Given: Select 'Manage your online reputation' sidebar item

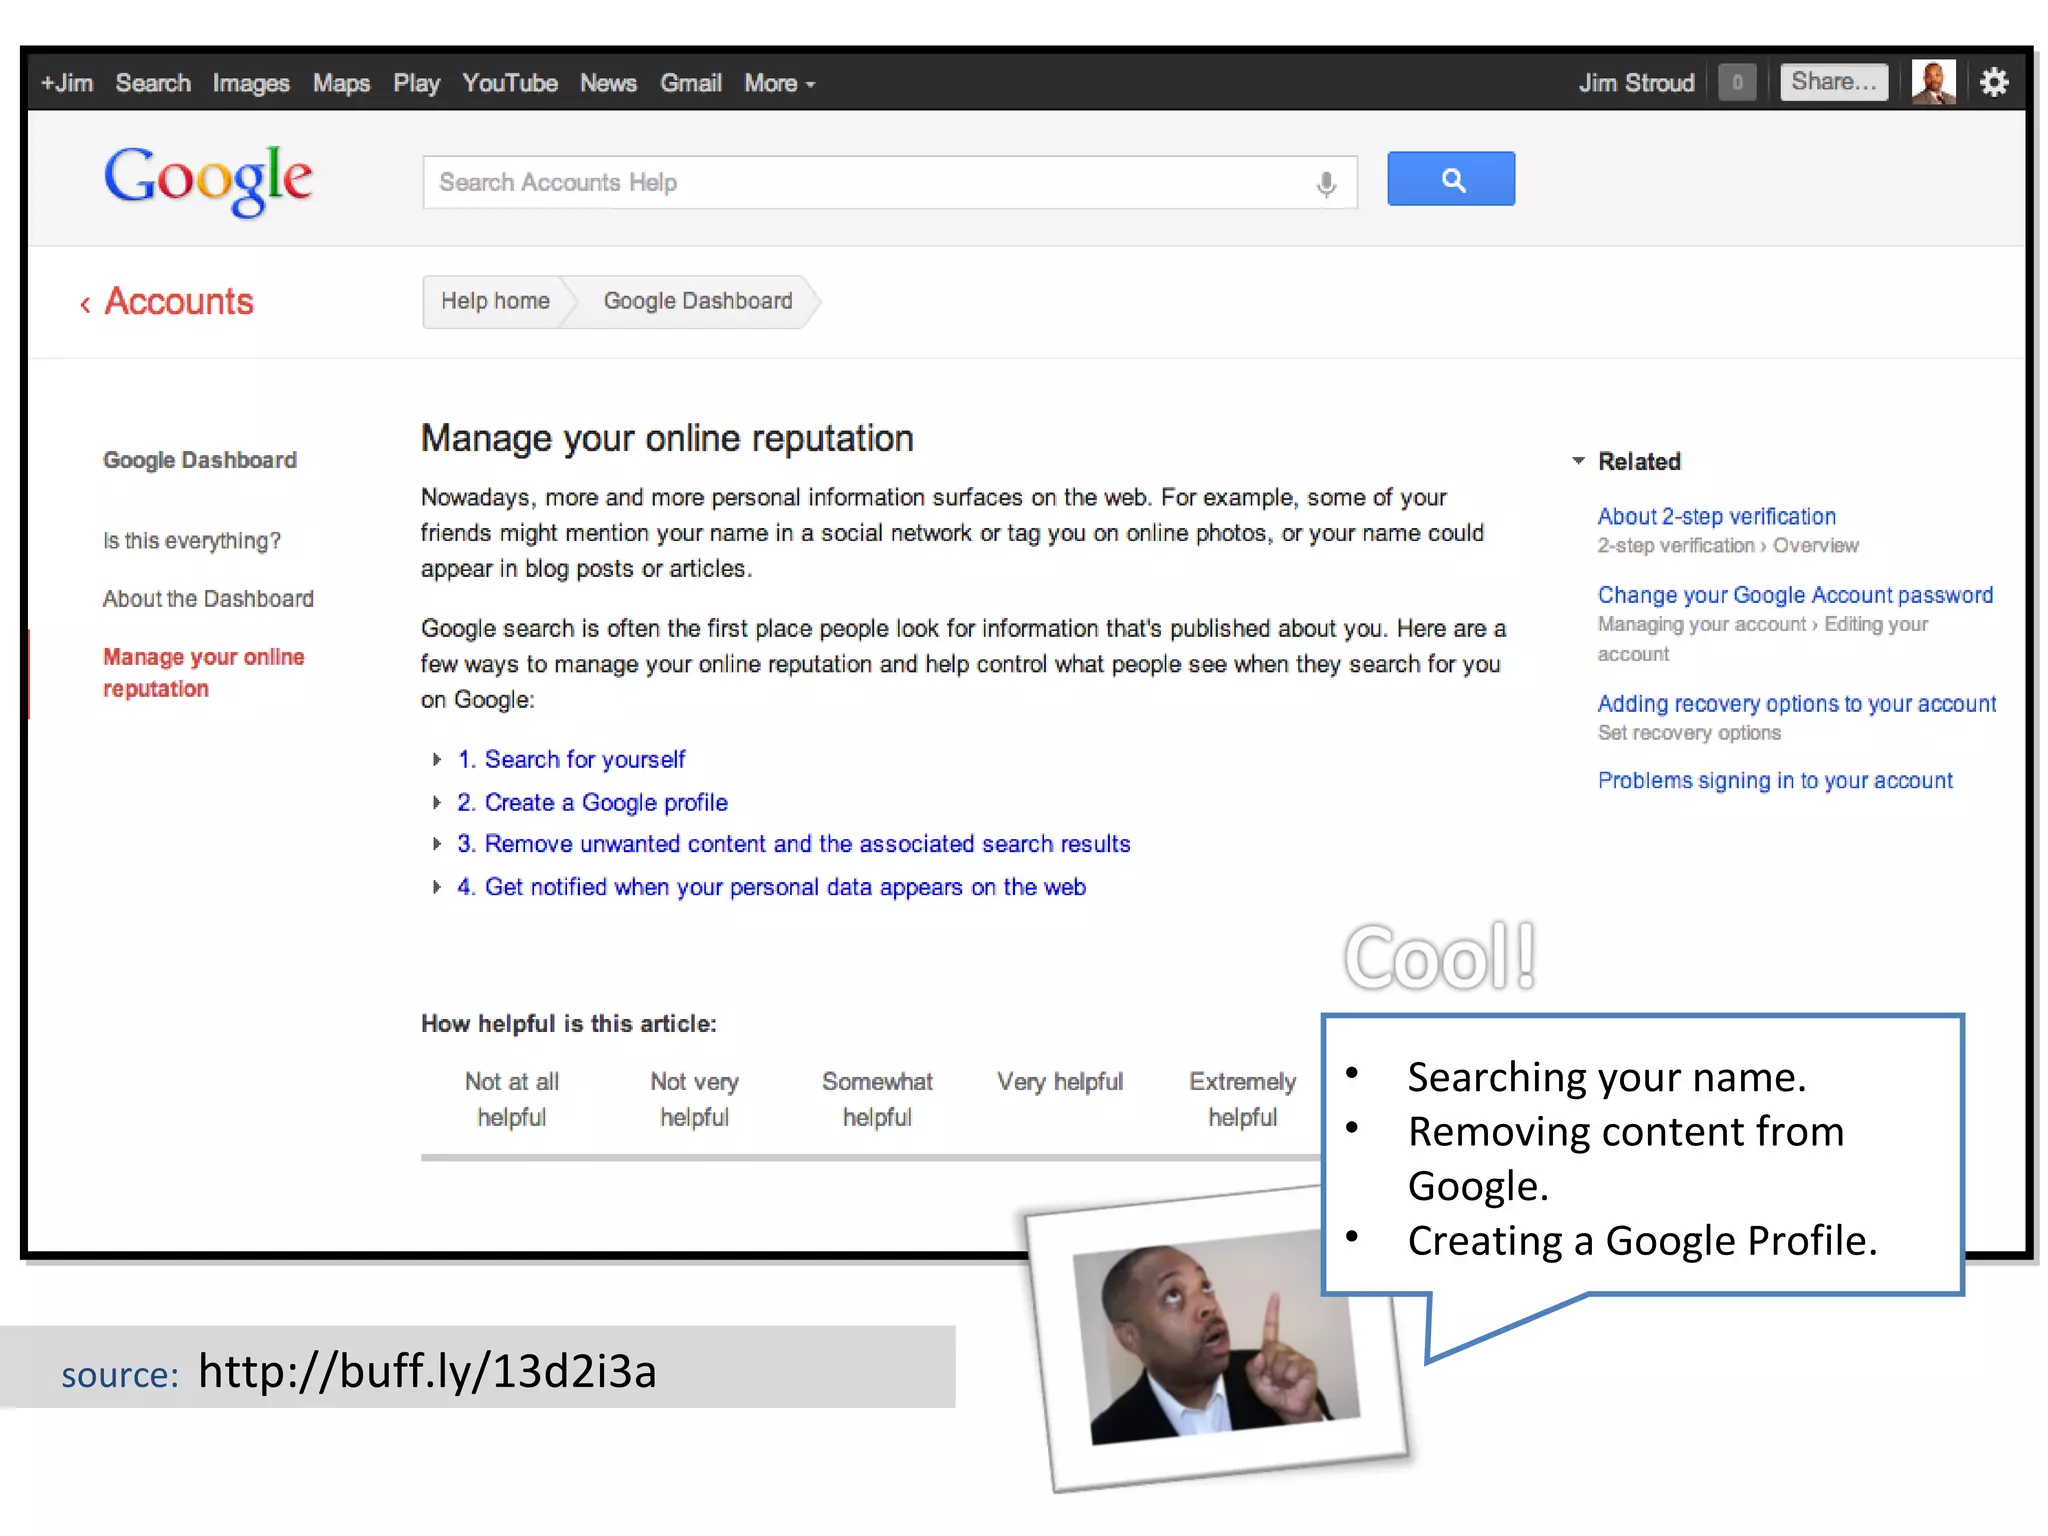Looking at the screenshot, I should 204,673.
